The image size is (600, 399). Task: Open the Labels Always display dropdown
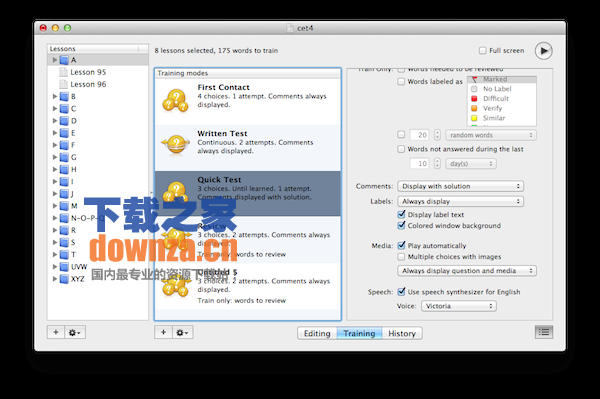(461, 201)
